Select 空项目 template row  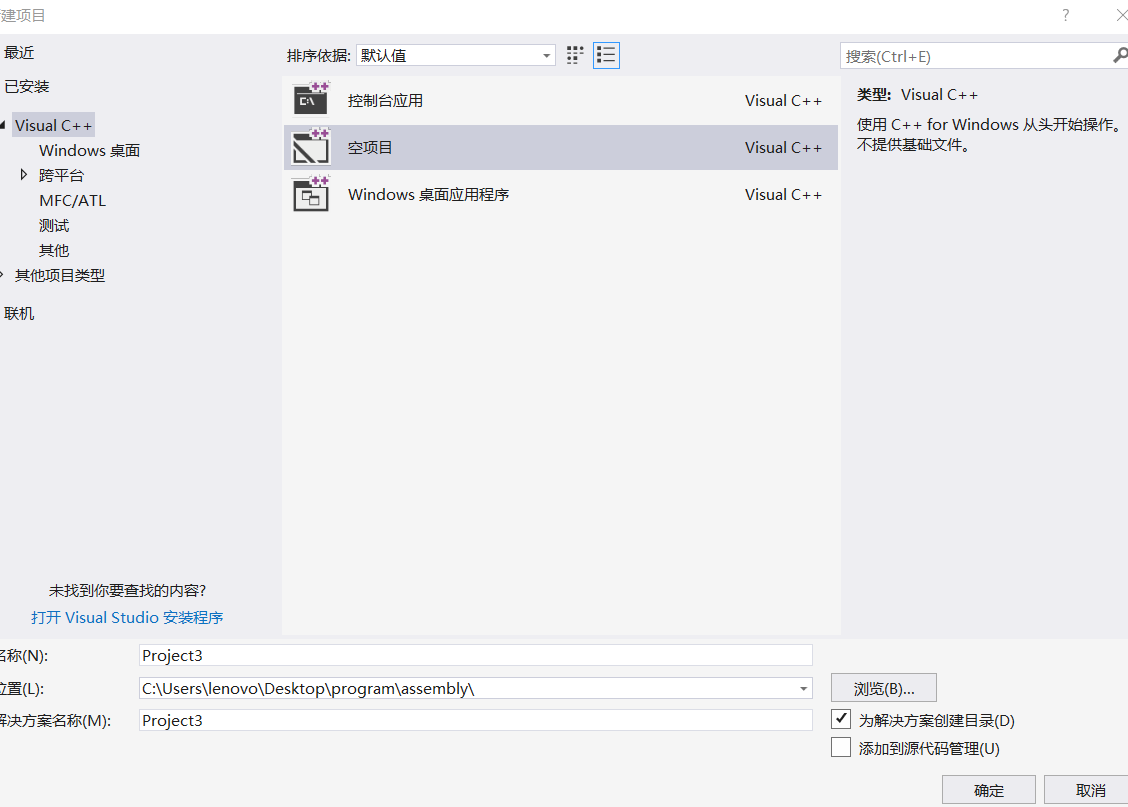560,147
